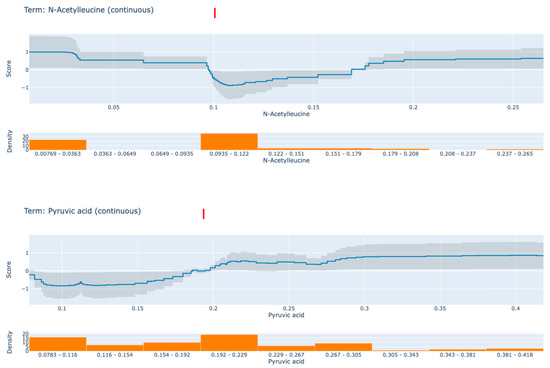Click the 0.4 tick on Pyruvic acid score plot
This screenshot has width=550, height=368.
click(516, 308)
